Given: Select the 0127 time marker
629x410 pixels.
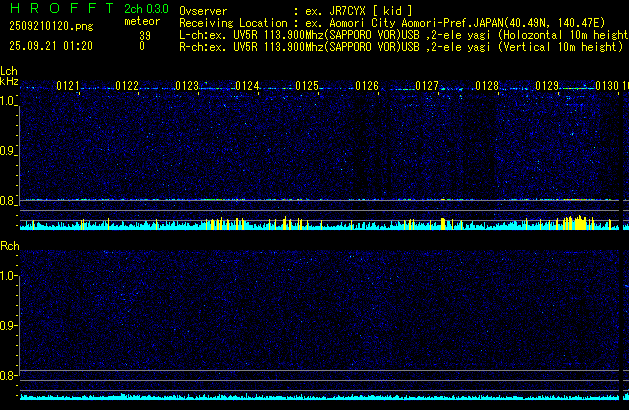Looking at the screenshot, I should [427, 86].
